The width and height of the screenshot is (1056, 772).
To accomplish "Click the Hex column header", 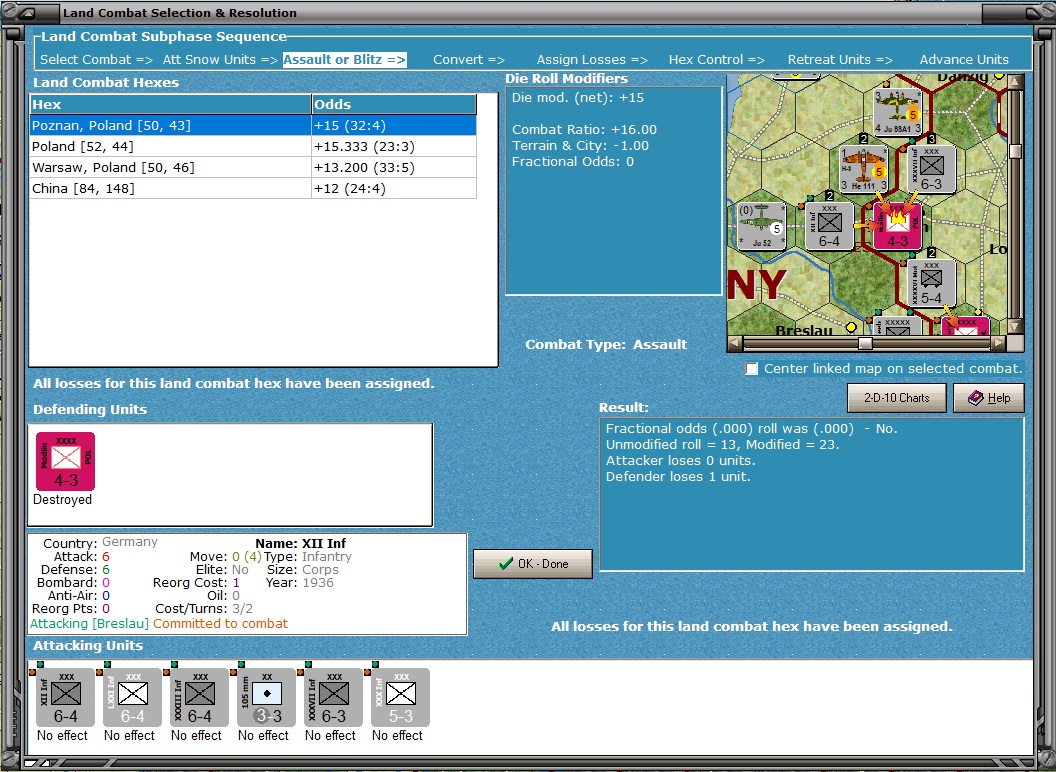I will click(170, 104).
